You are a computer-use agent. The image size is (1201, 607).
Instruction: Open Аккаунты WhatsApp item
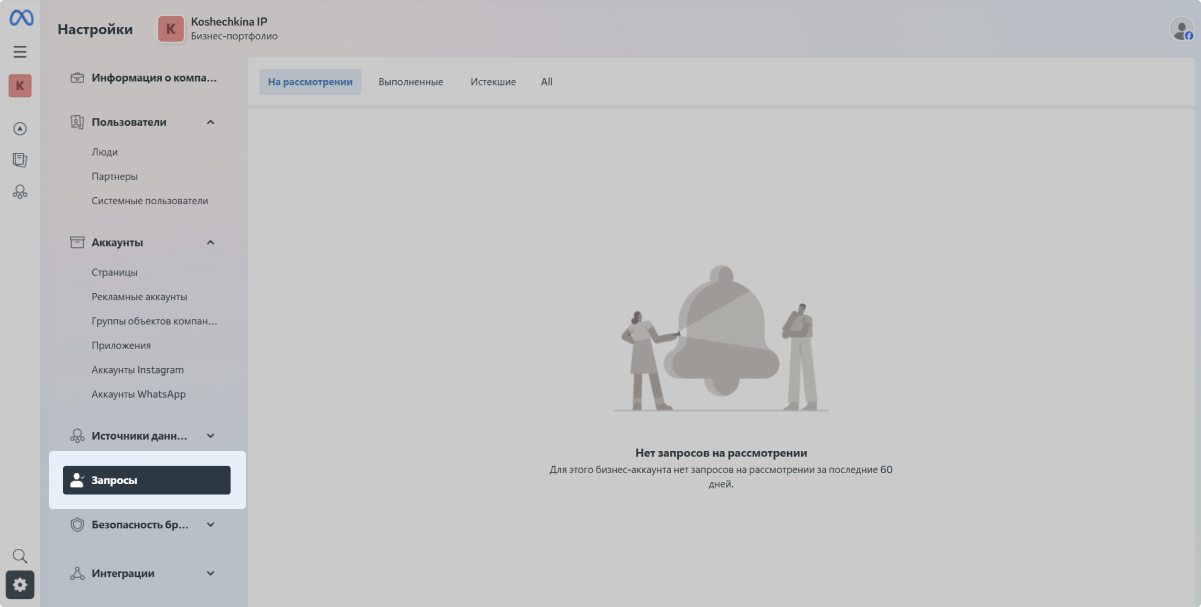138,394
